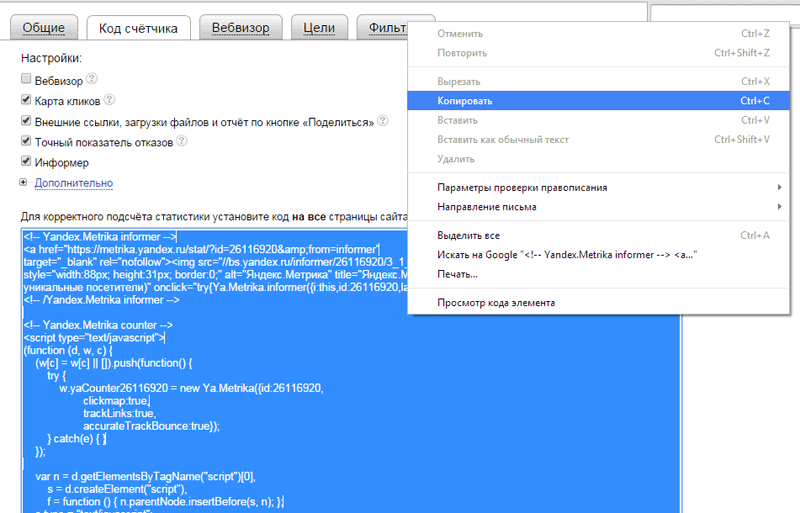Click help icon next to Информер
Screen dimensions: 800x513
tap(97, 162)
